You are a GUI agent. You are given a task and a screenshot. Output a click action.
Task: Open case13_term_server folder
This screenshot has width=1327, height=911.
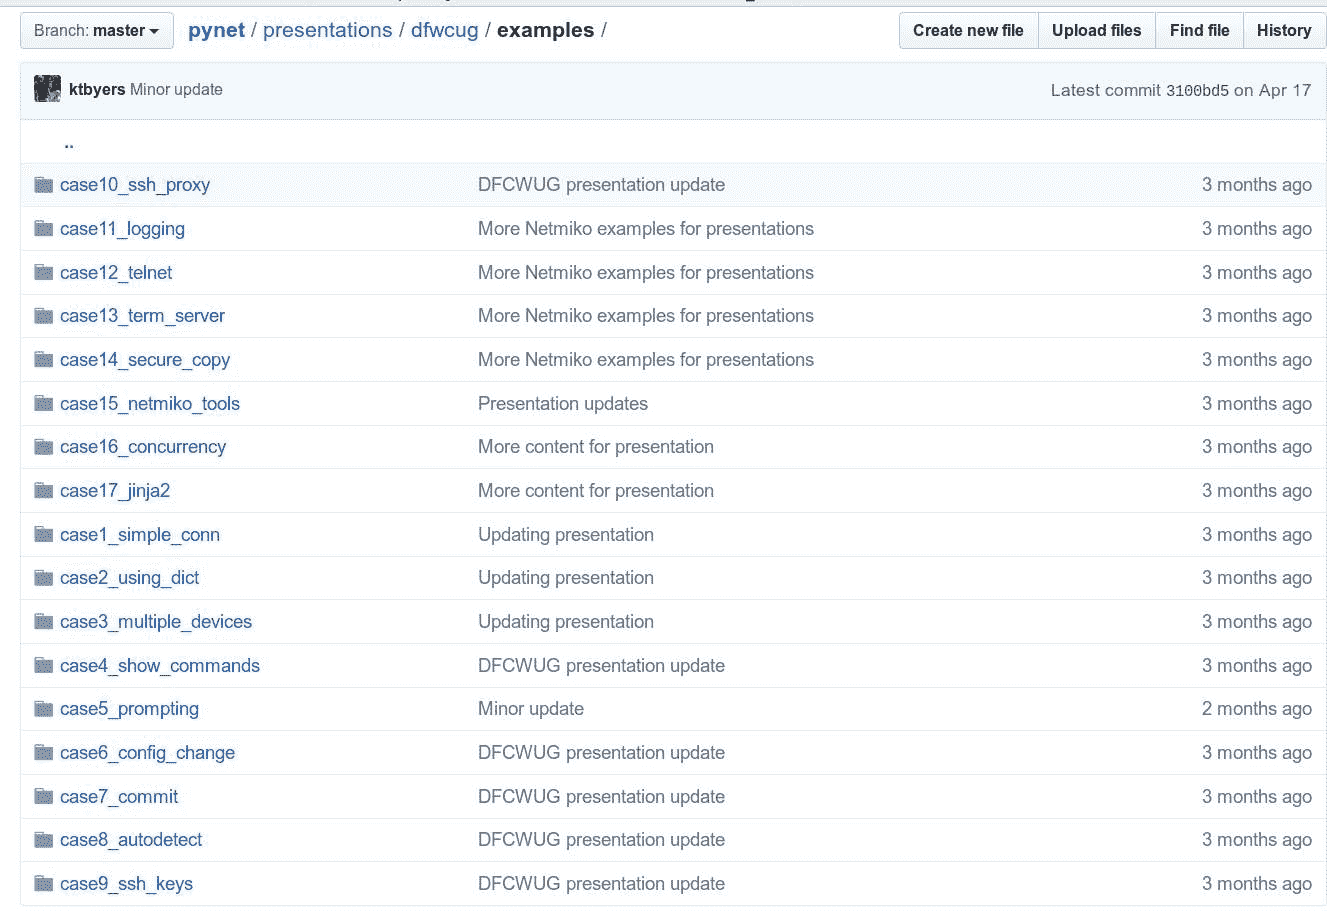click(142, 316)
